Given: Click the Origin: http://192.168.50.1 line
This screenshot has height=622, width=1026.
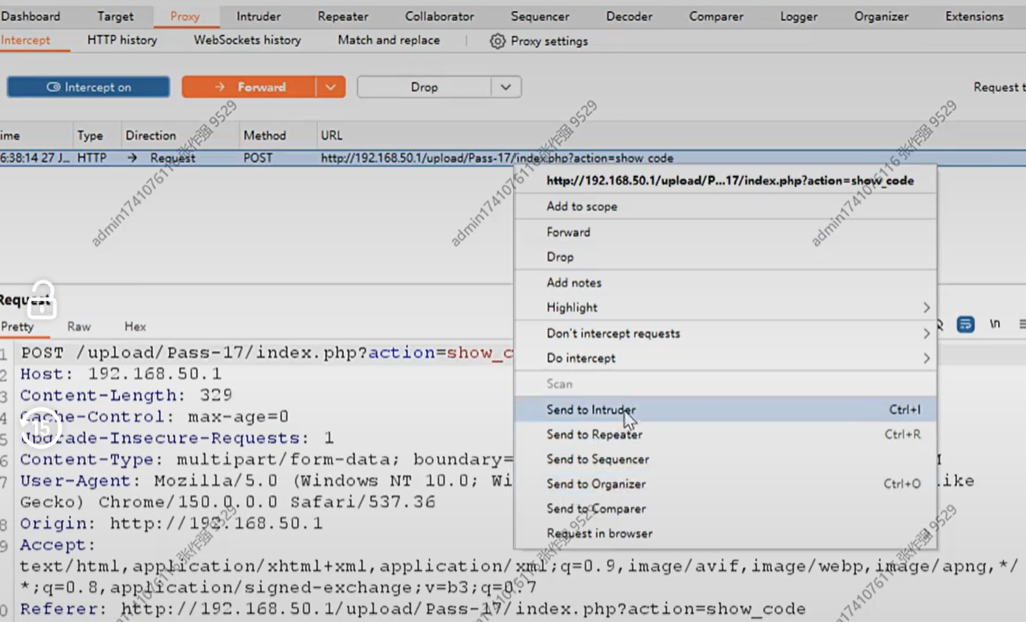Looking at the screenshot, I should click(171, 523).
